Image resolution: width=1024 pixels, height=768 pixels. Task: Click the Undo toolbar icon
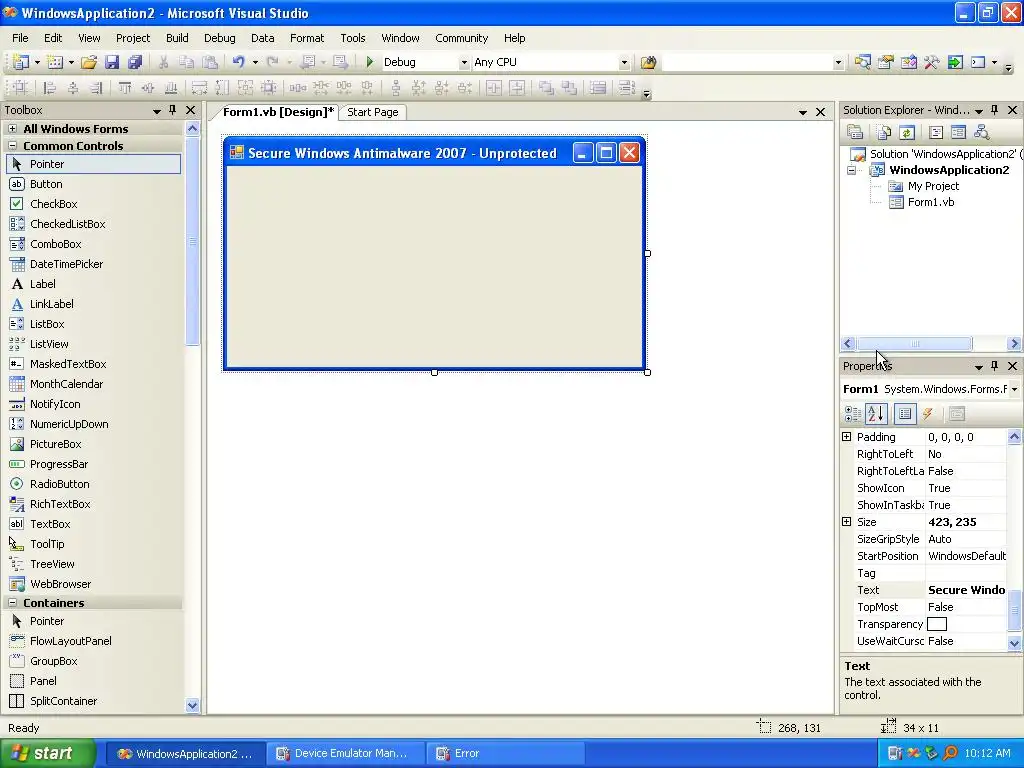click(x=238, y=62)
